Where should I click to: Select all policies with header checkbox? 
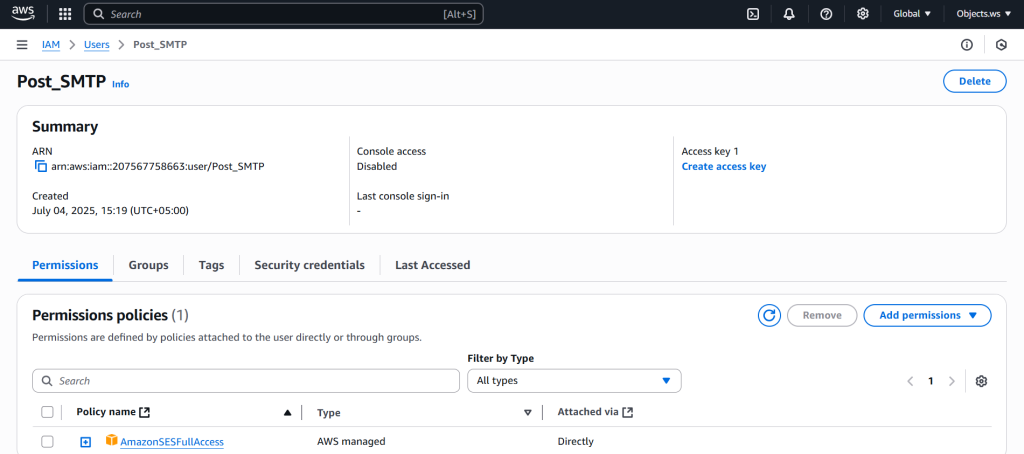(x=47, y=412)
